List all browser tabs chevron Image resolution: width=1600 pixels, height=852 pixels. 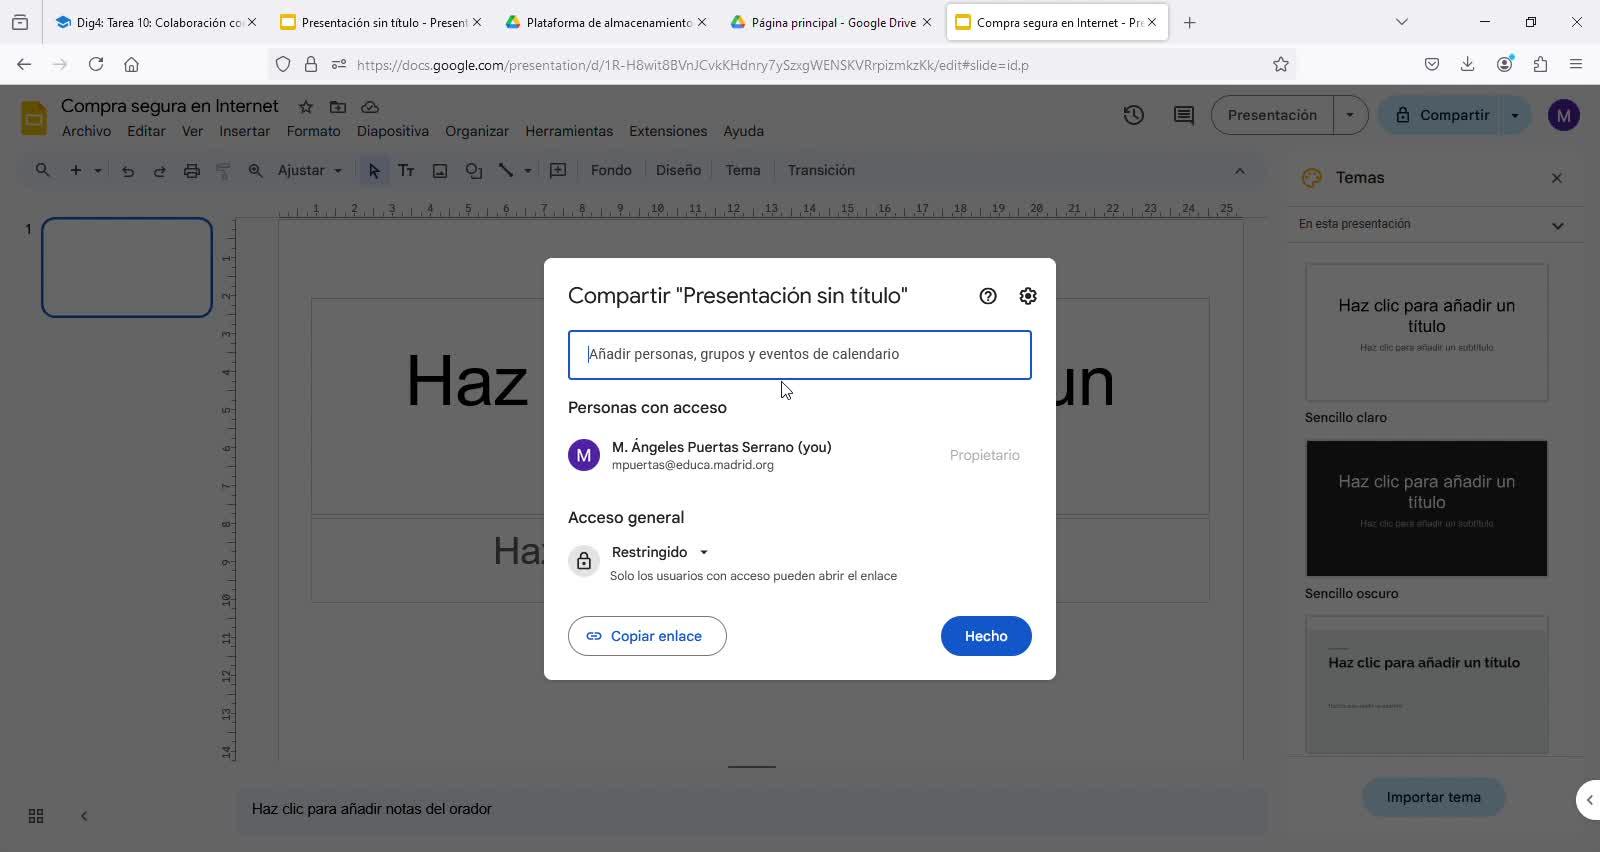tap(1401, 22)
